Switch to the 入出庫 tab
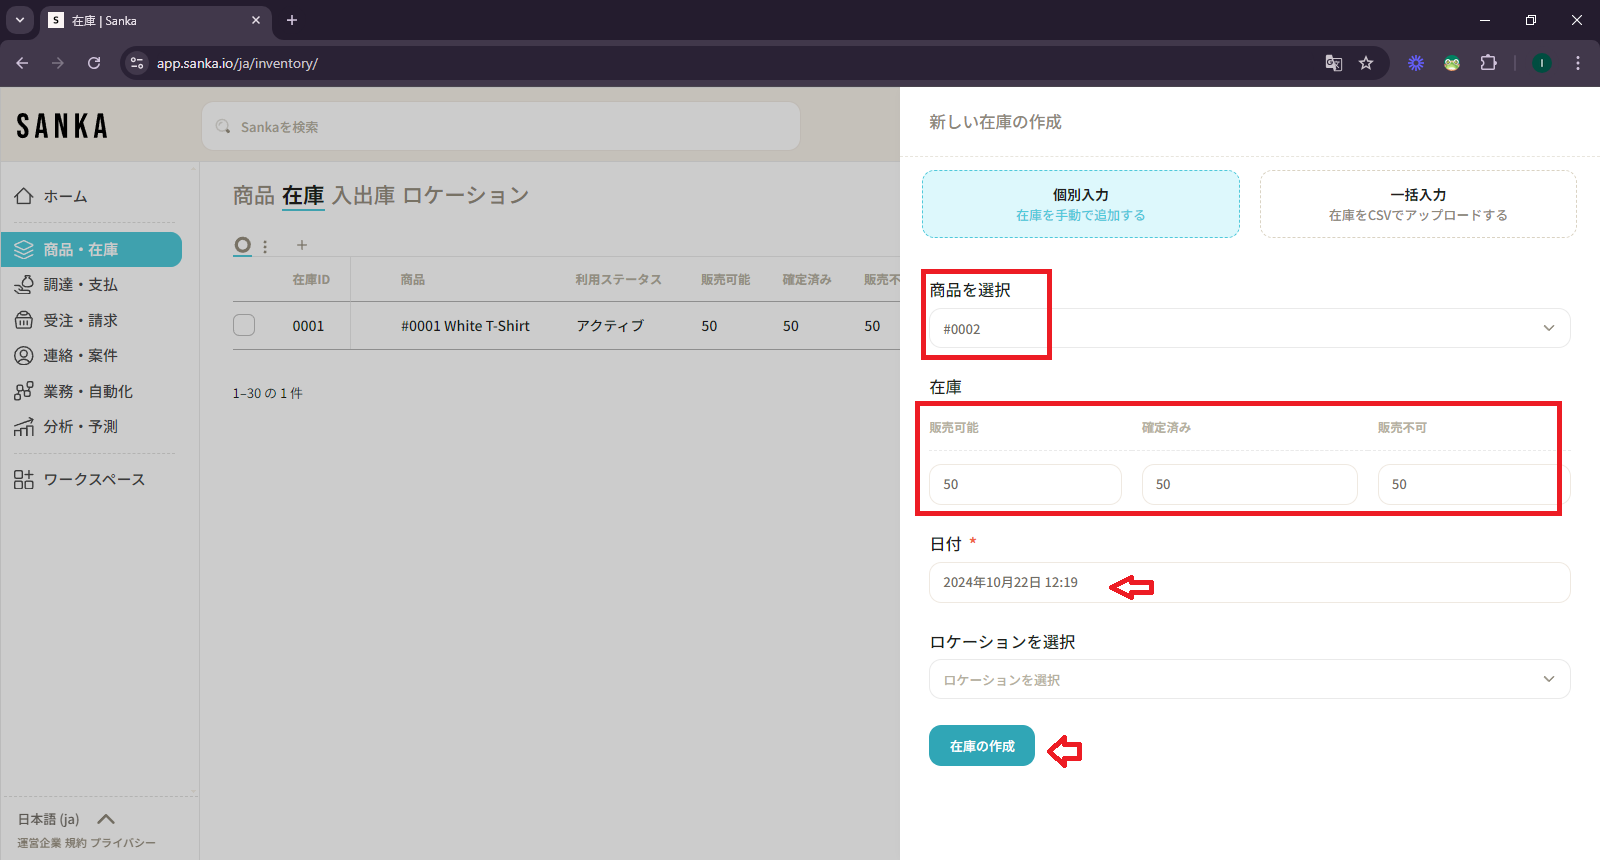1600x860 pixels. point(363,196)
